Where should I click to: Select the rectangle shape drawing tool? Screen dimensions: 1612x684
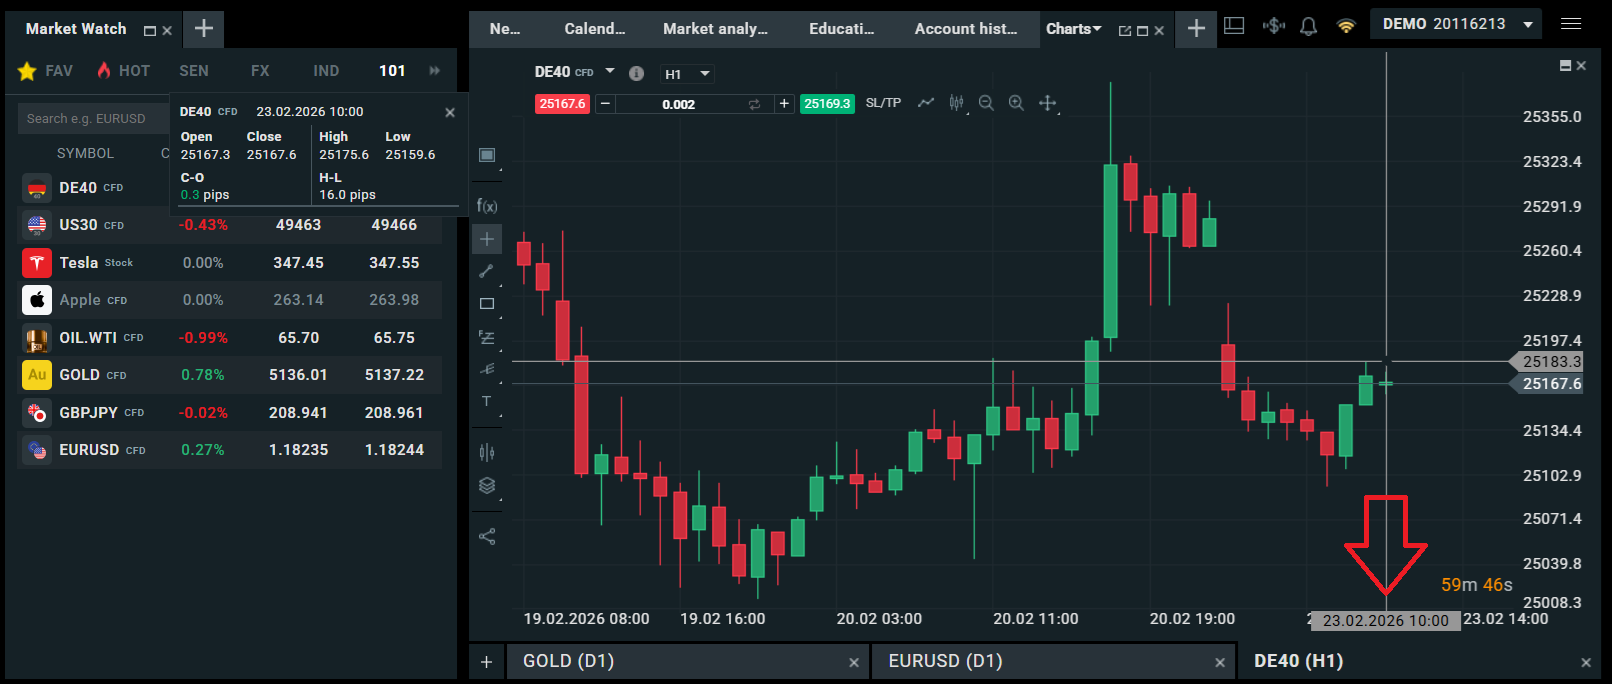(x=487, y=304)
